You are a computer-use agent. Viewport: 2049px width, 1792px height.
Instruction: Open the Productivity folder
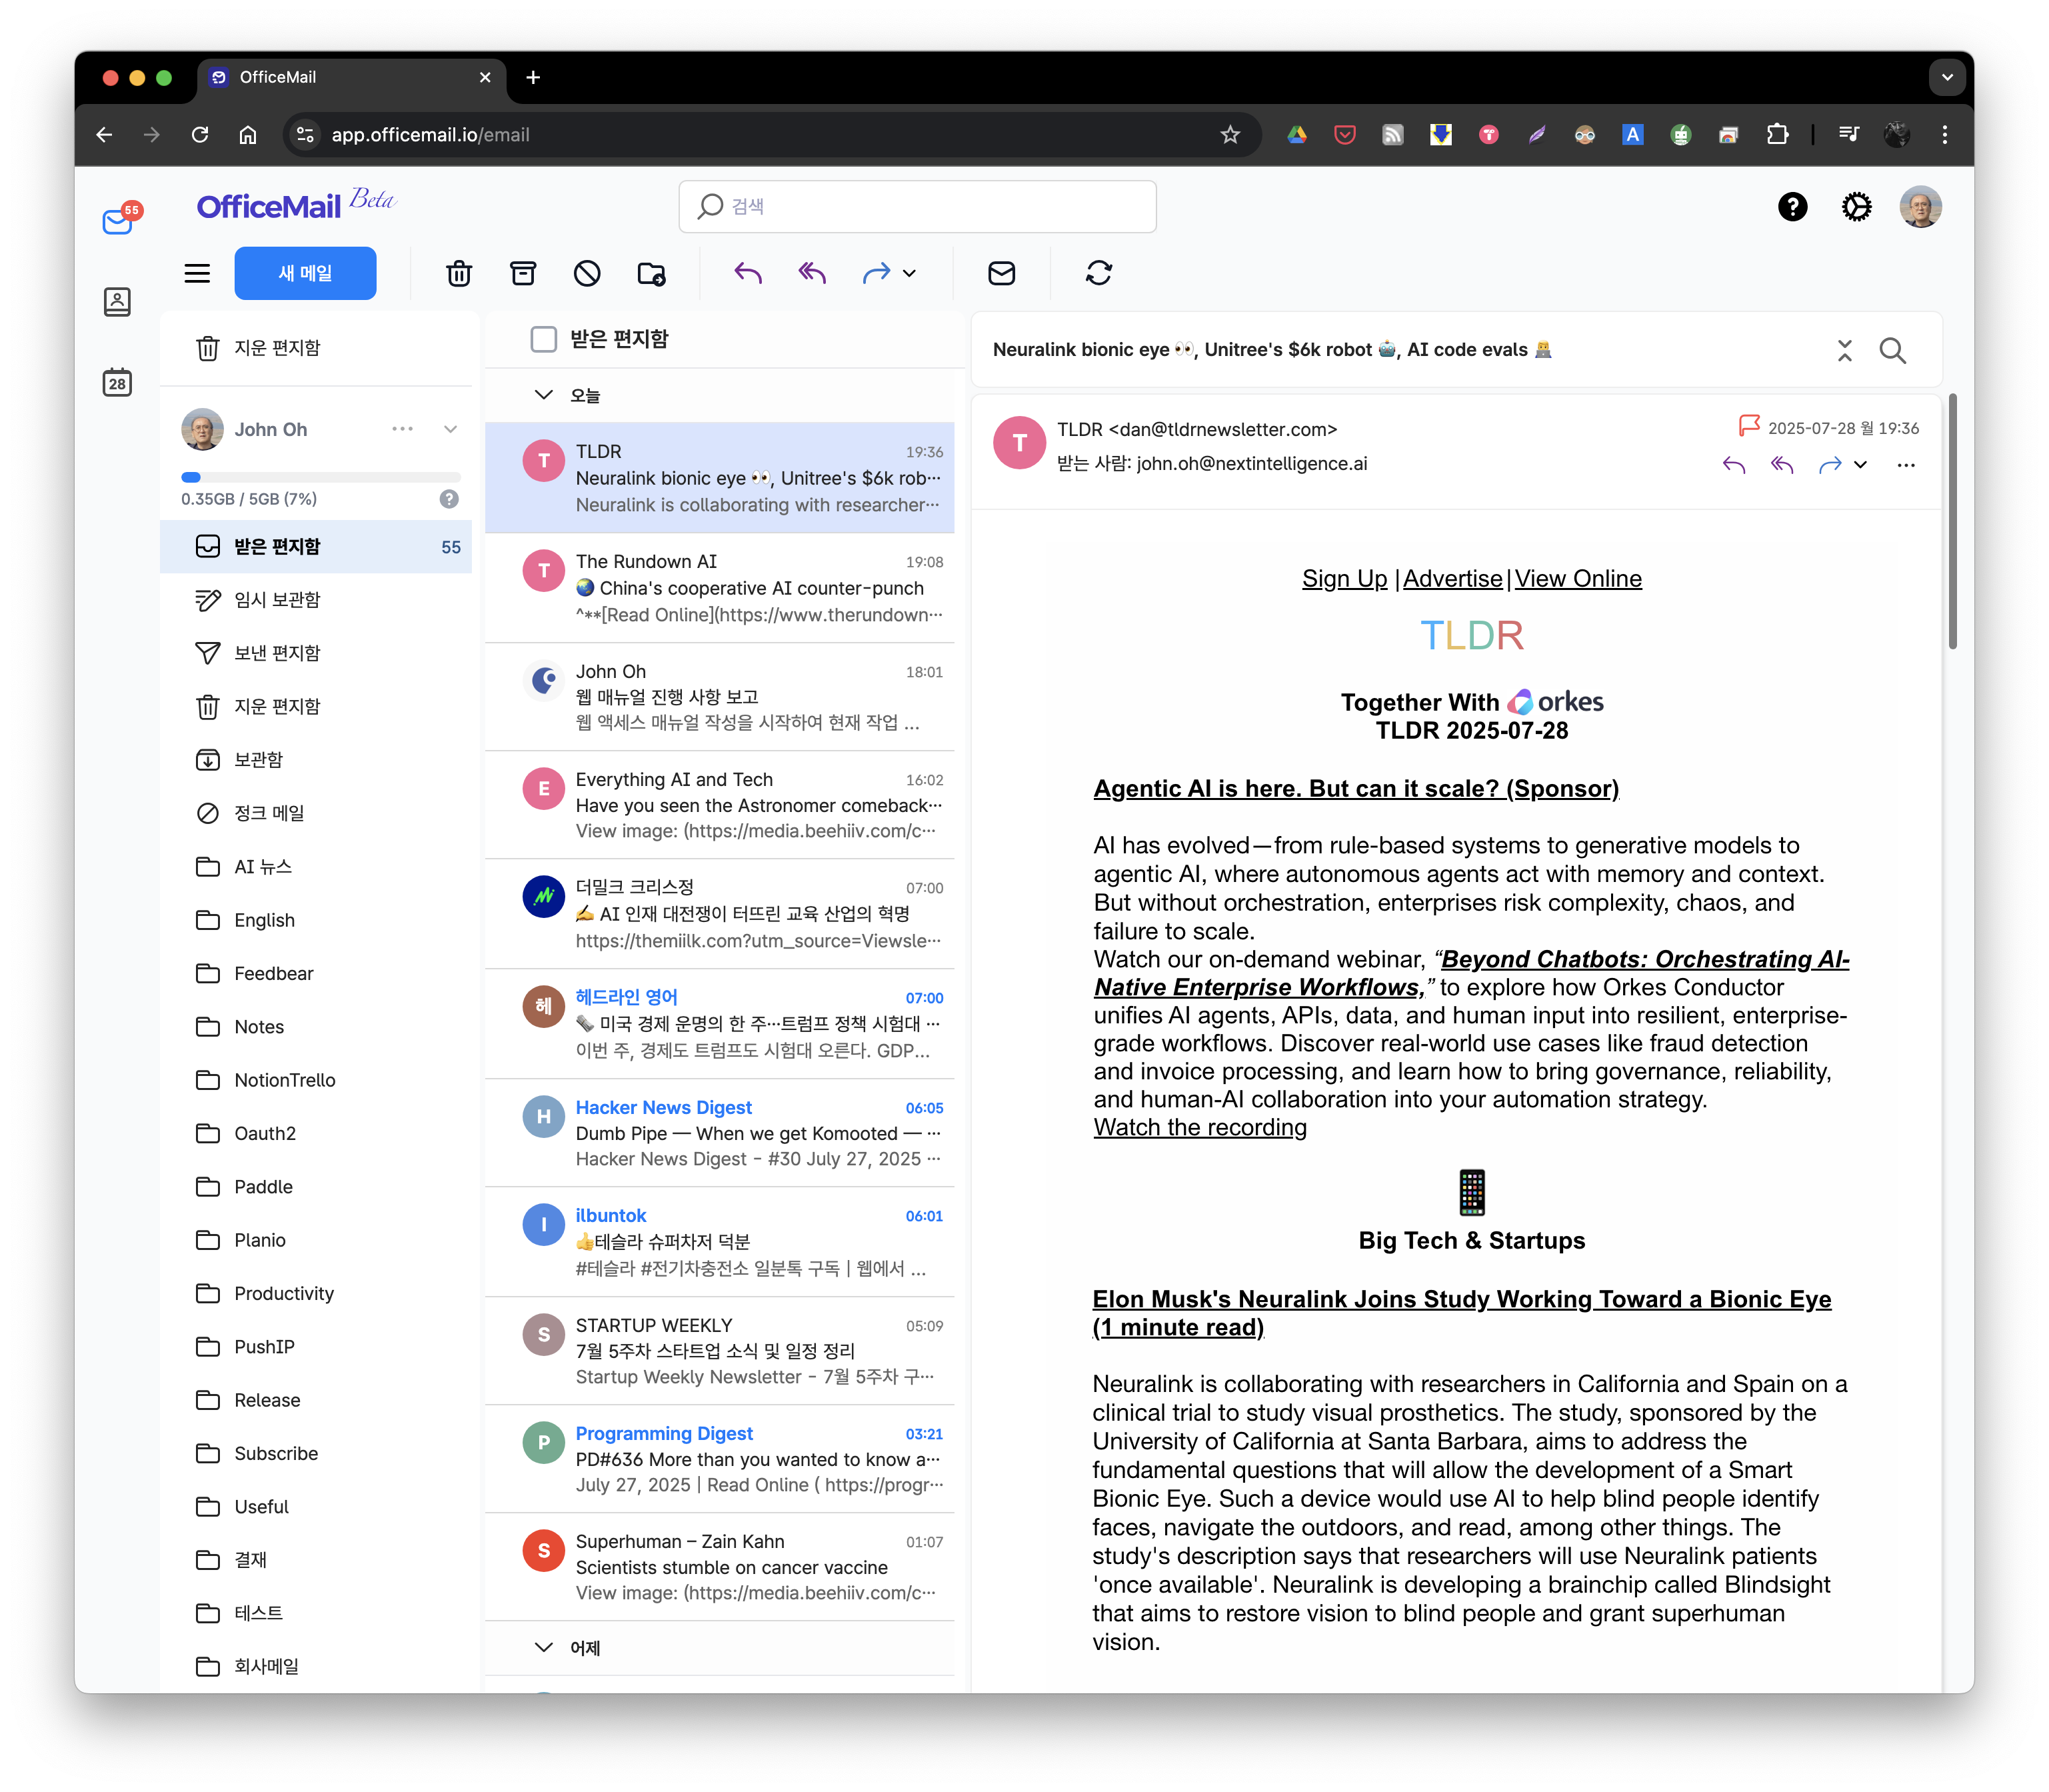click(315, 1293)
